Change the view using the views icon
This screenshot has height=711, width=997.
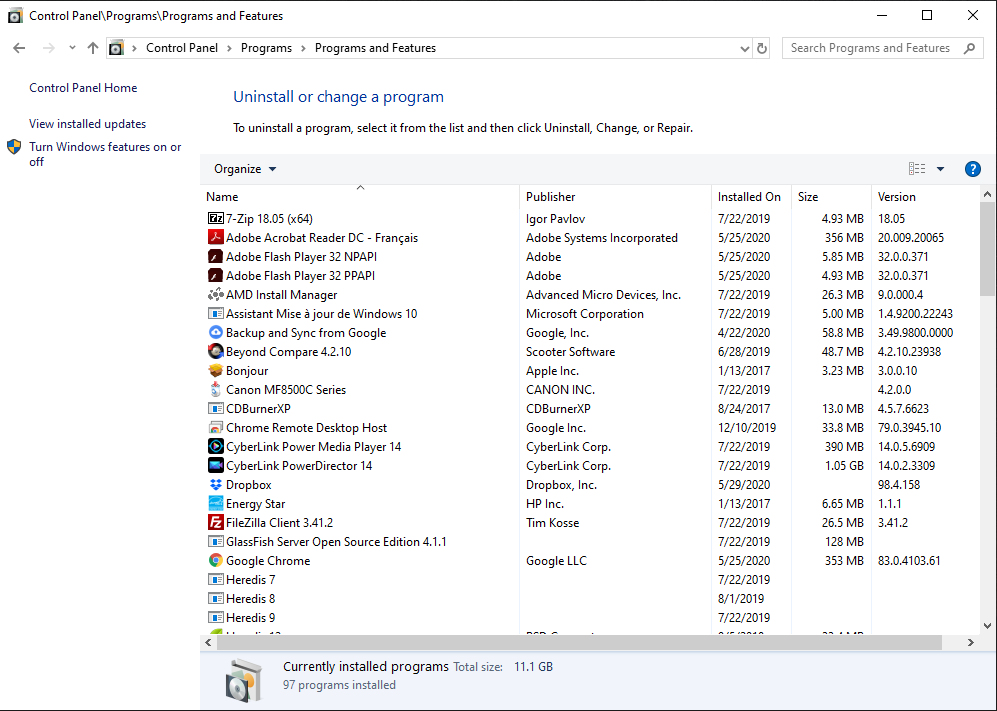(917, 169)
